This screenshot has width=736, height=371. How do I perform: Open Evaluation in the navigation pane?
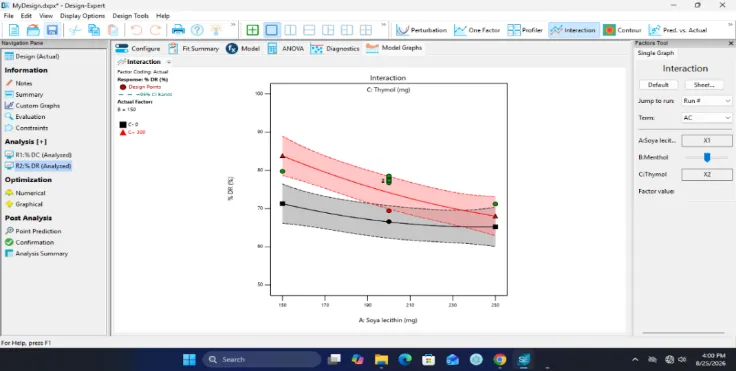pos(25,116)
